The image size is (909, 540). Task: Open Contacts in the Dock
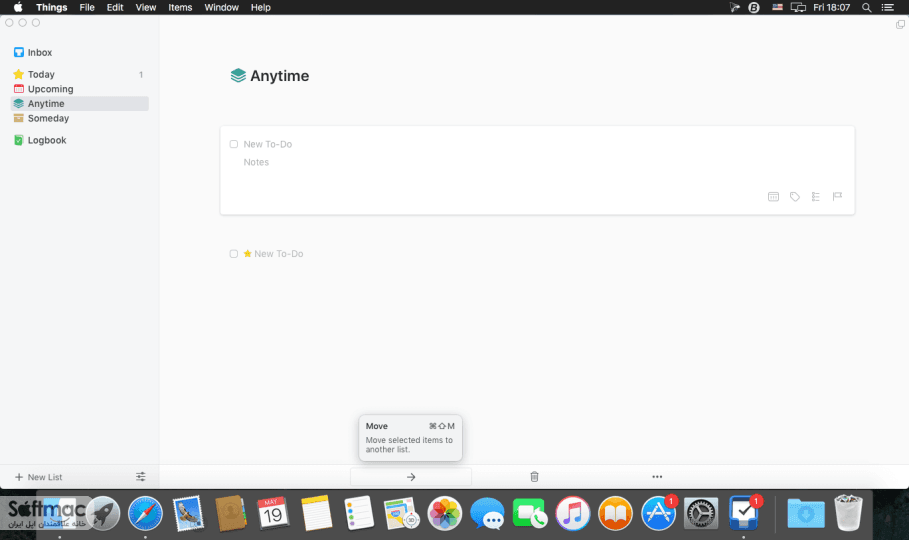(231, 513)
